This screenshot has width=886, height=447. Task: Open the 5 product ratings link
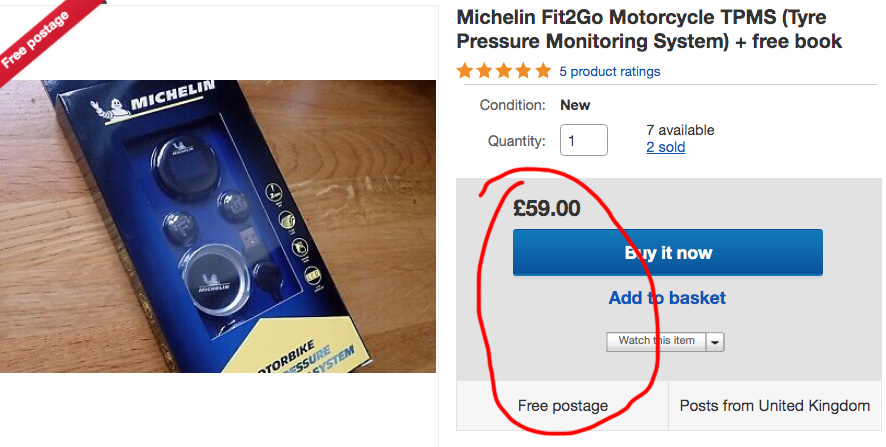pos(609,72)
